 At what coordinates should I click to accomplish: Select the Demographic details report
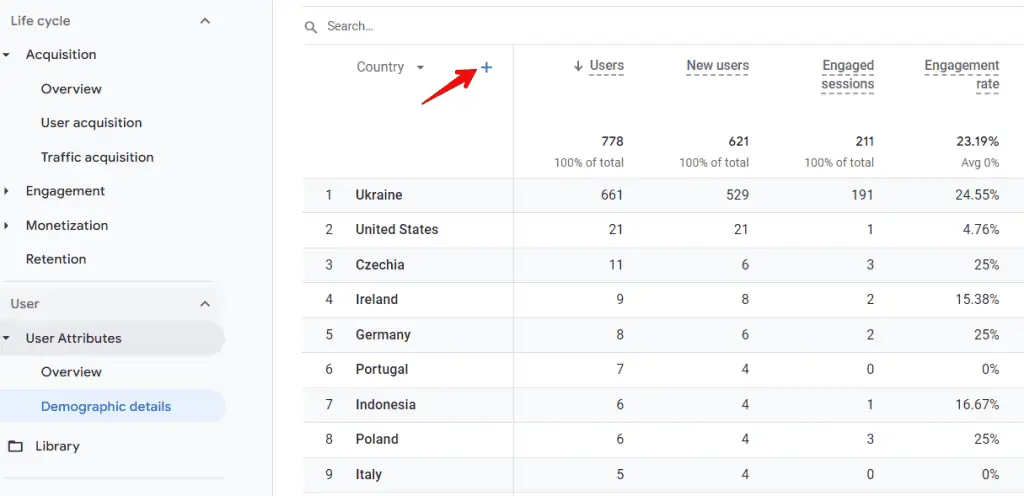click(106, 407)
